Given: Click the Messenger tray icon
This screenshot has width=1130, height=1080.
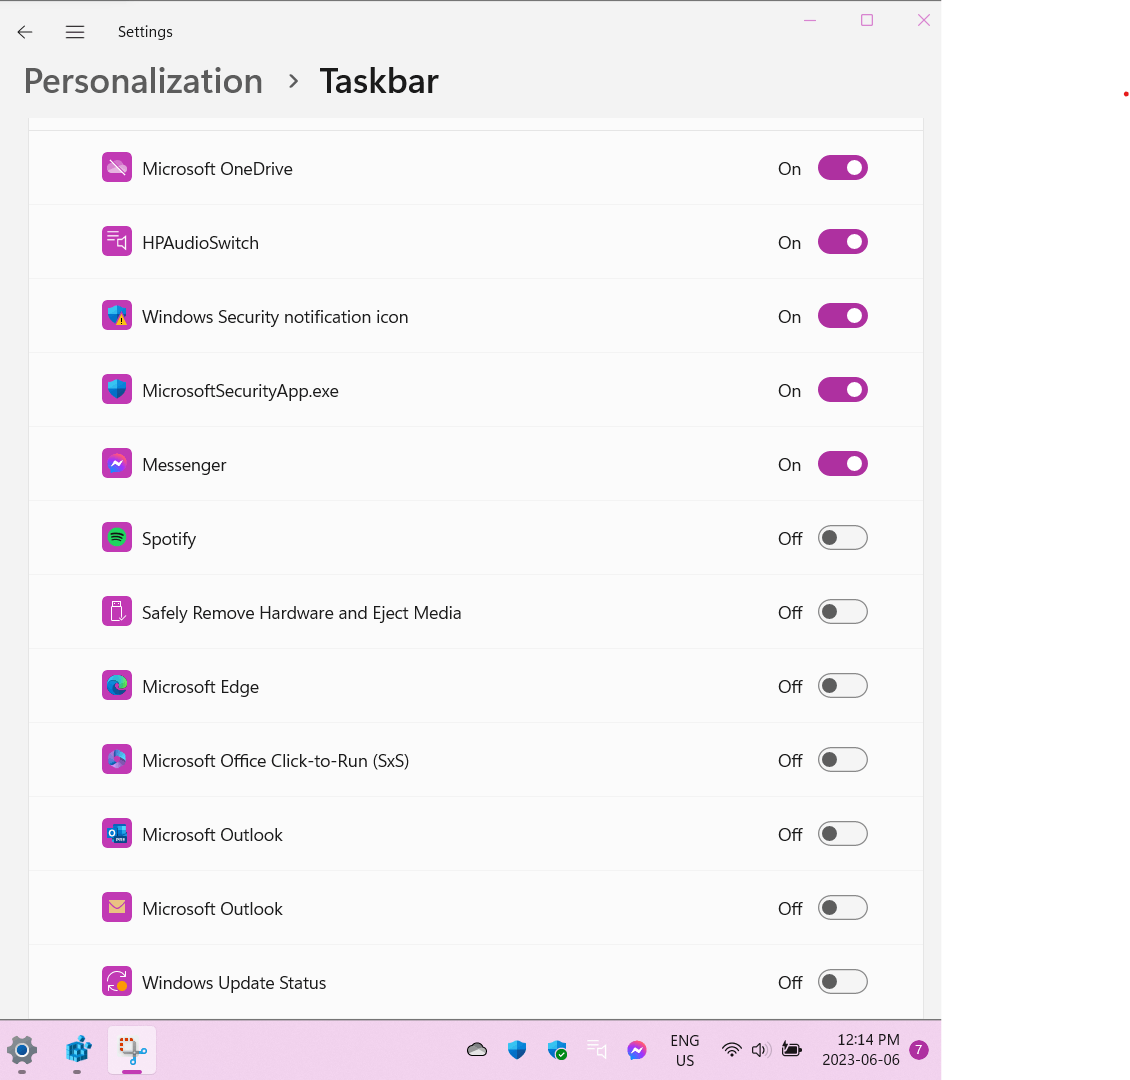Looking at the screenshot, I should pos(636,1050).
